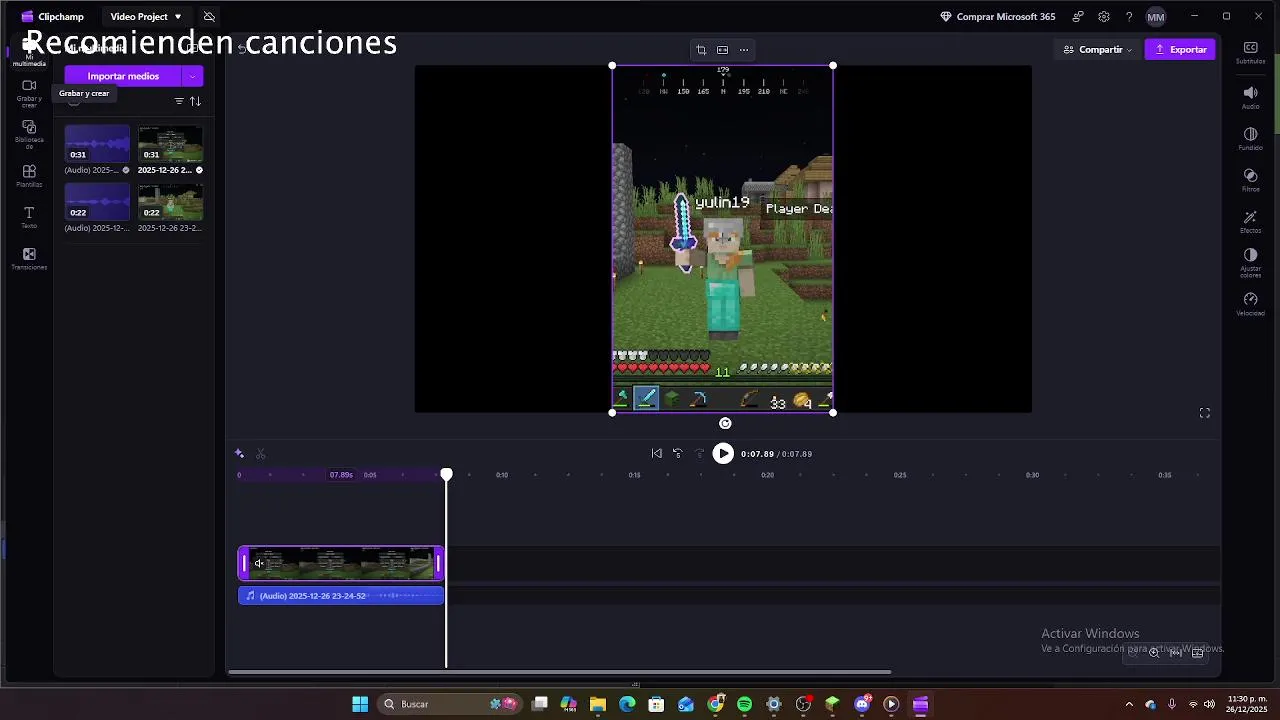Open the Windows Start menu
Viewport: 1280px width, 720px height.
pyautogui.click(x=360, y=704)
